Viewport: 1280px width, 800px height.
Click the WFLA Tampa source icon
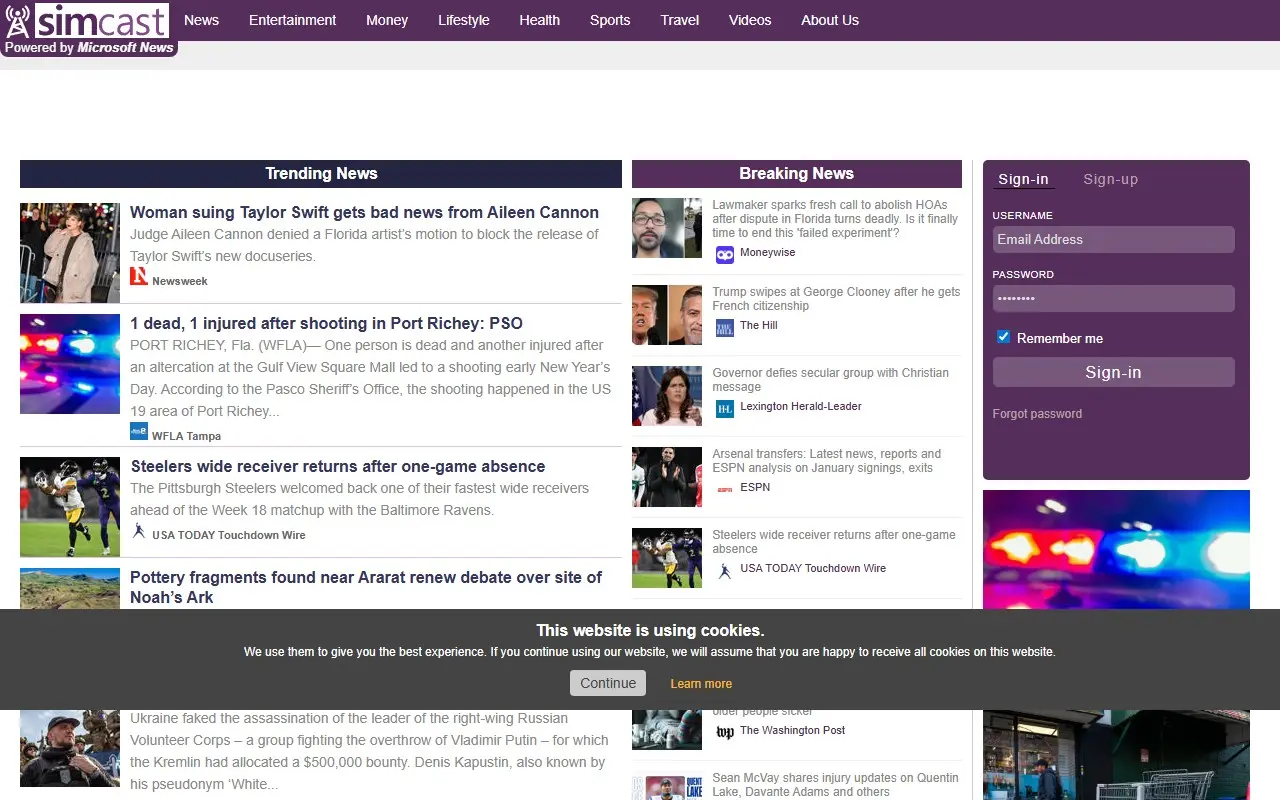pyautogui.click(x=139, y=432)
